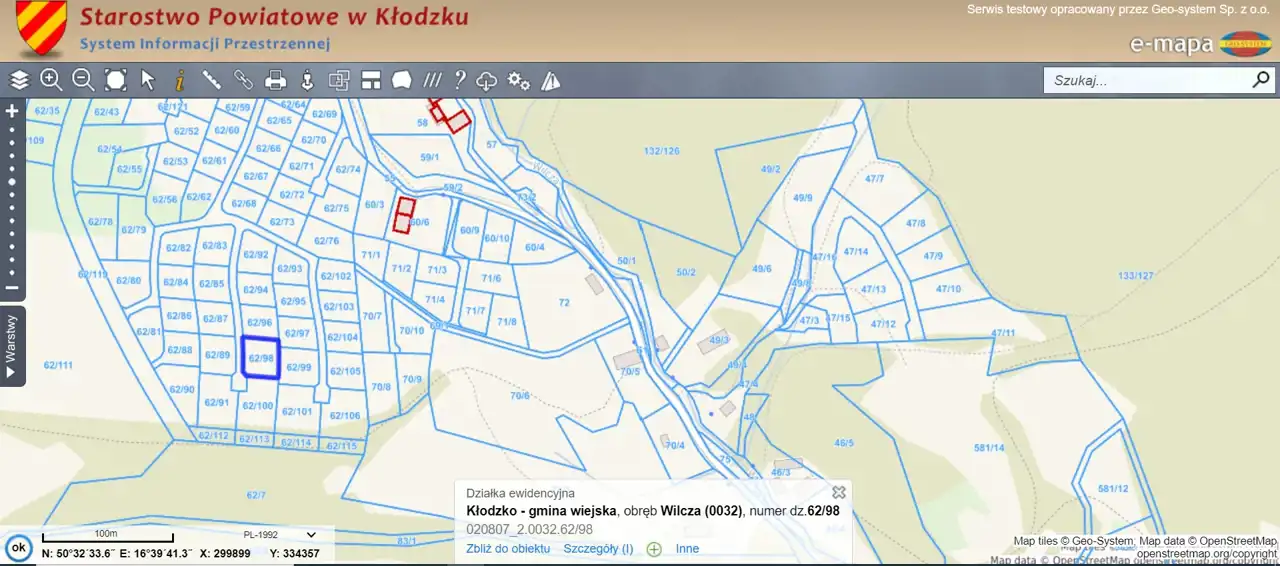The height and width of the screenshot is (566, 1280).
Task: Click the Zbliż do obiektu link
Action: coord(508,549)
